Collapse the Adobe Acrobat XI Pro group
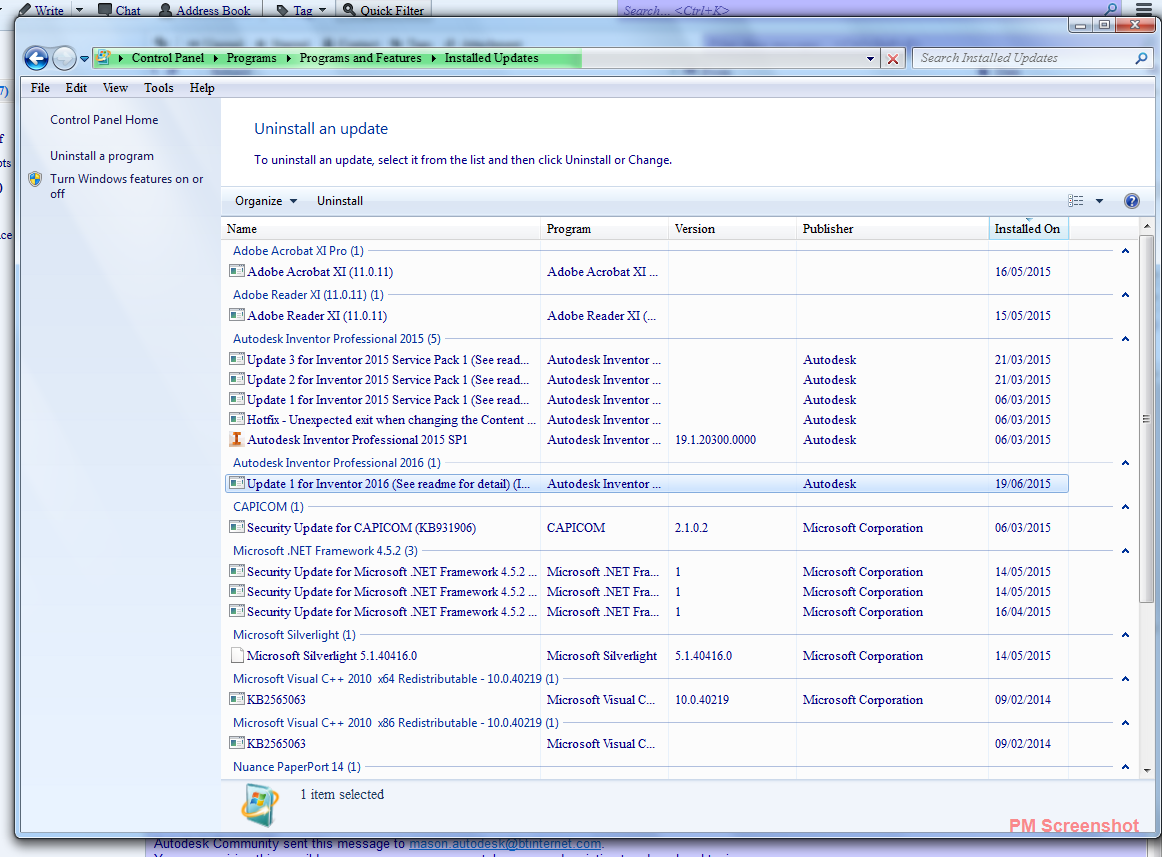Viewport: 1162px width, 857px height. click(x=1125, y=251)
